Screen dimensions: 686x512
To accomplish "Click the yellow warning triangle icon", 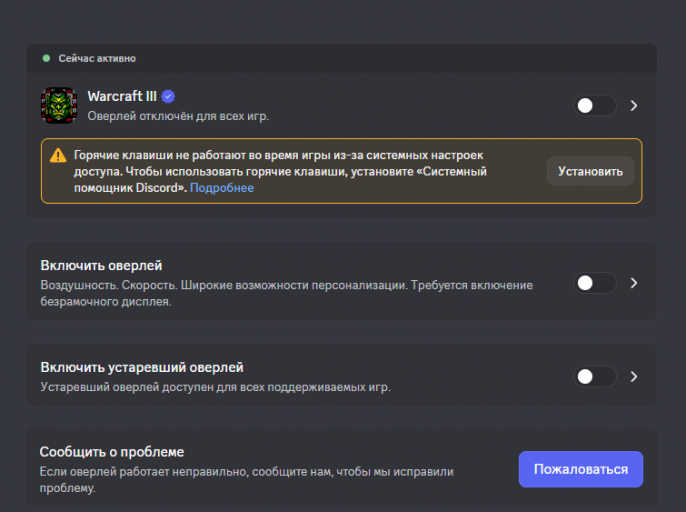I will pyautogui.click(x=58, y=155).
